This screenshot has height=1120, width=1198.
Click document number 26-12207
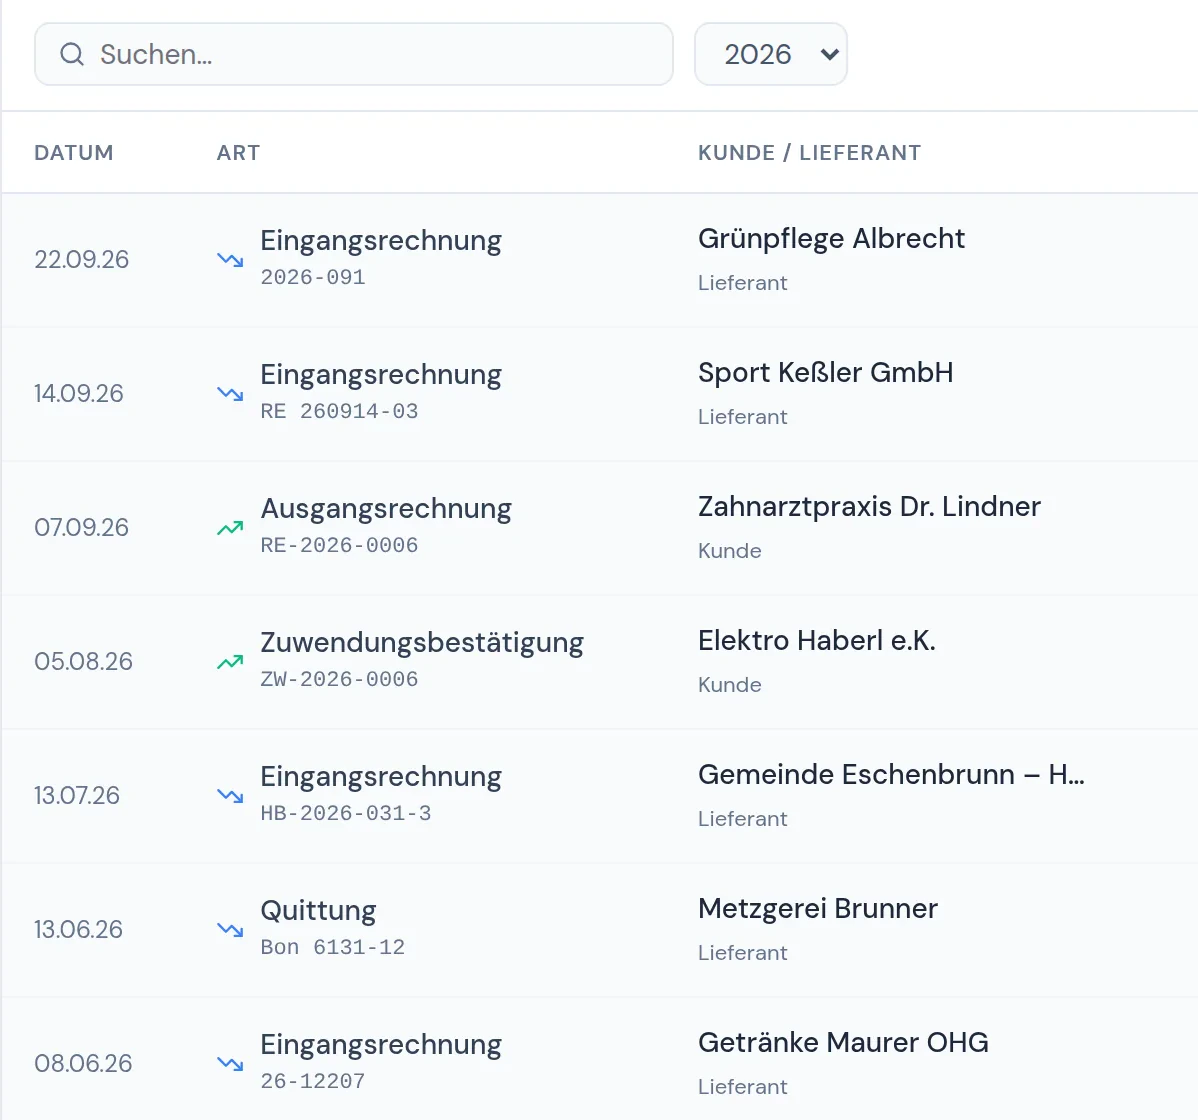313,1082
